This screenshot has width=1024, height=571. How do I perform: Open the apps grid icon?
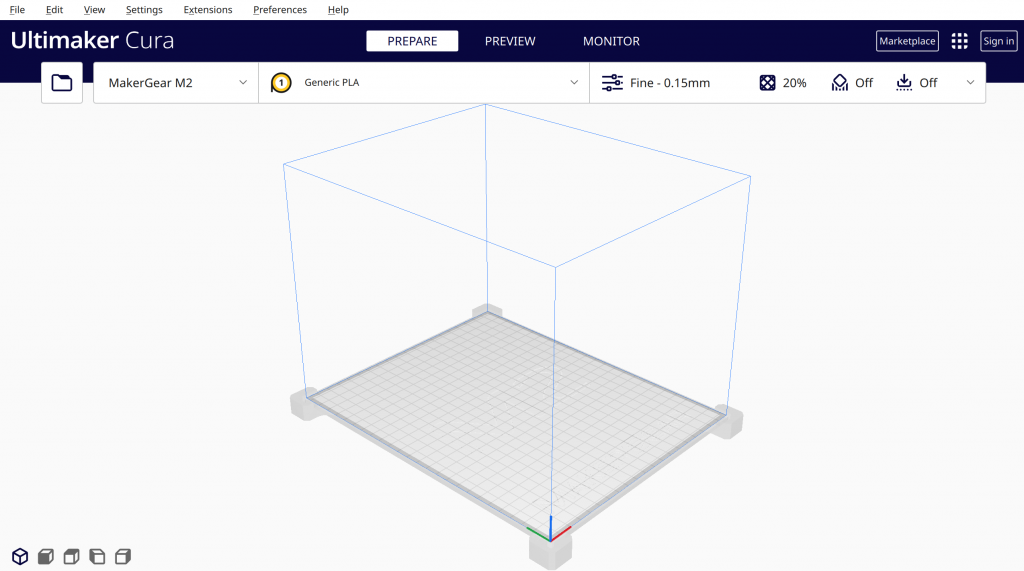(x=959, y=41)
